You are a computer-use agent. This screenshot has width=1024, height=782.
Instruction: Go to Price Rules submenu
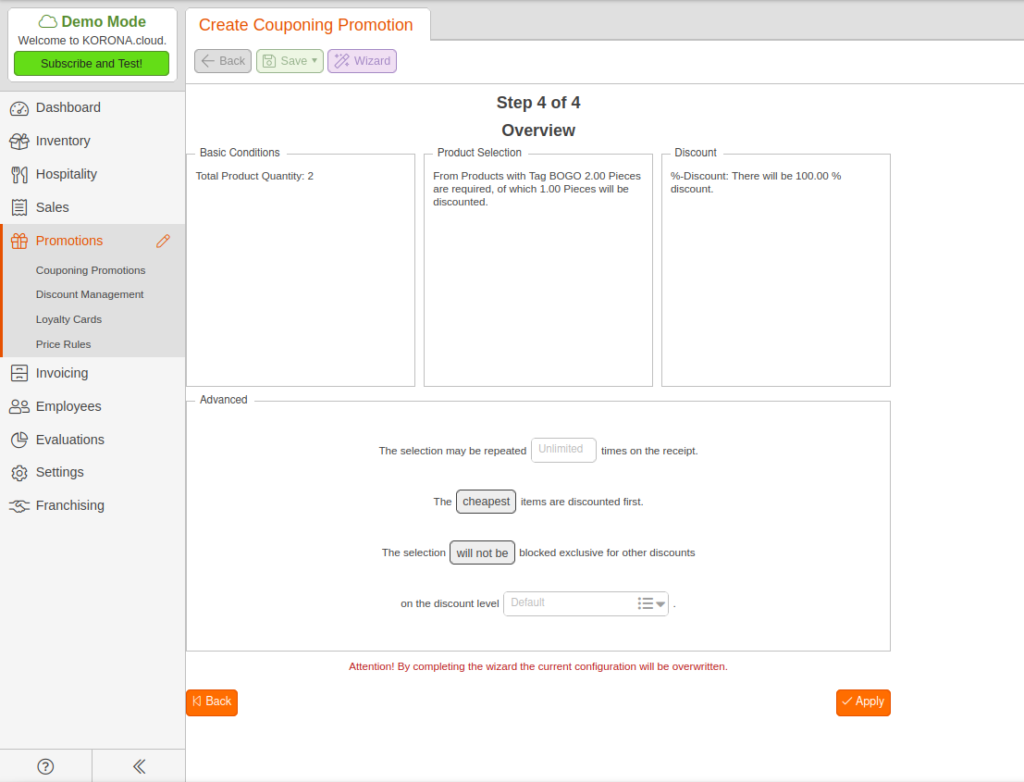pos(63,344)
